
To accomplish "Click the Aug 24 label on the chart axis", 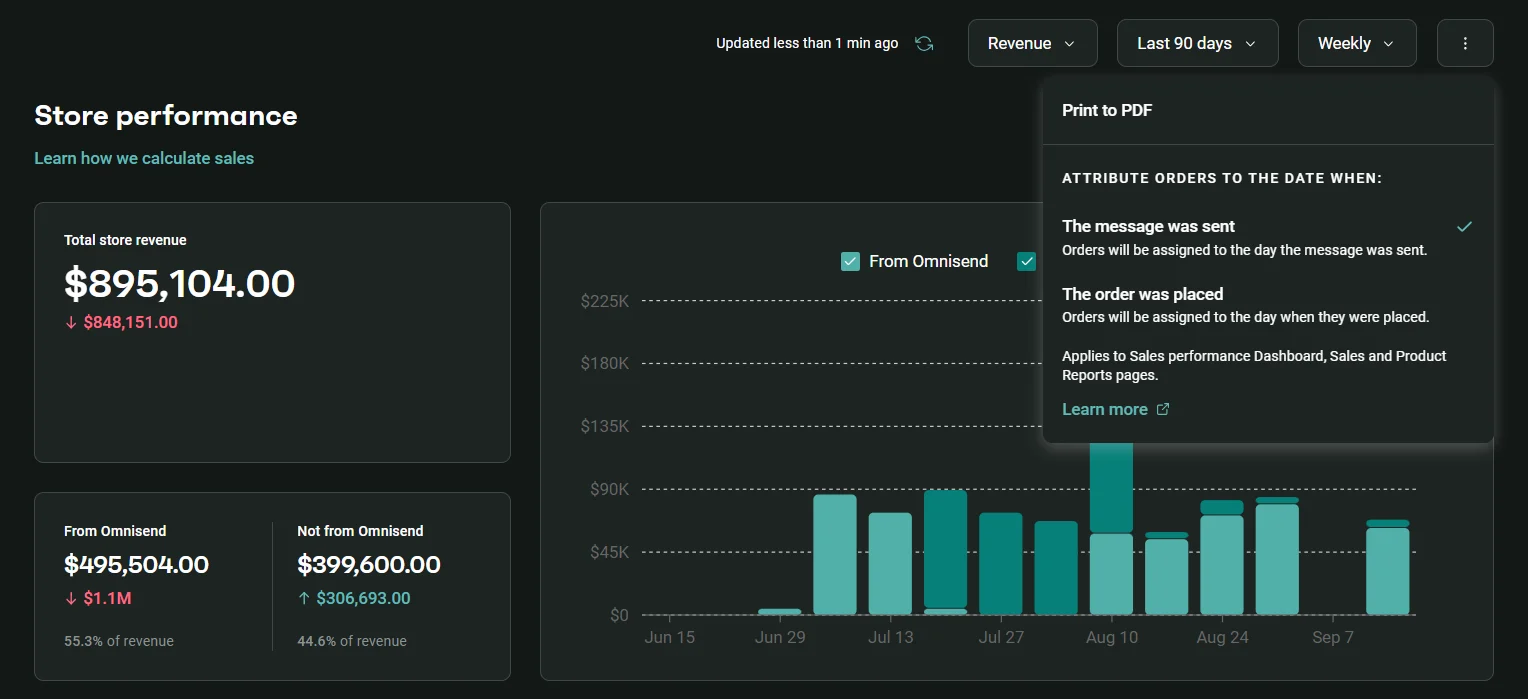I will (1222, 638).
